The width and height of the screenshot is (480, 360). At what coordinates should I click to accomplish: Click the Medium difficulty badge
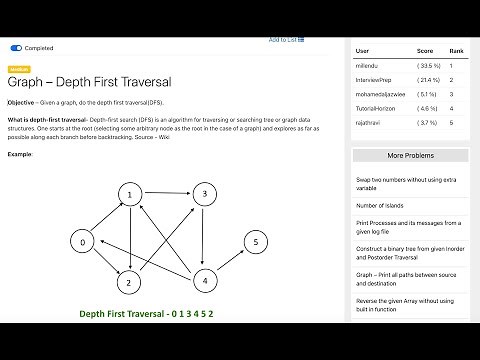(19, 69)
